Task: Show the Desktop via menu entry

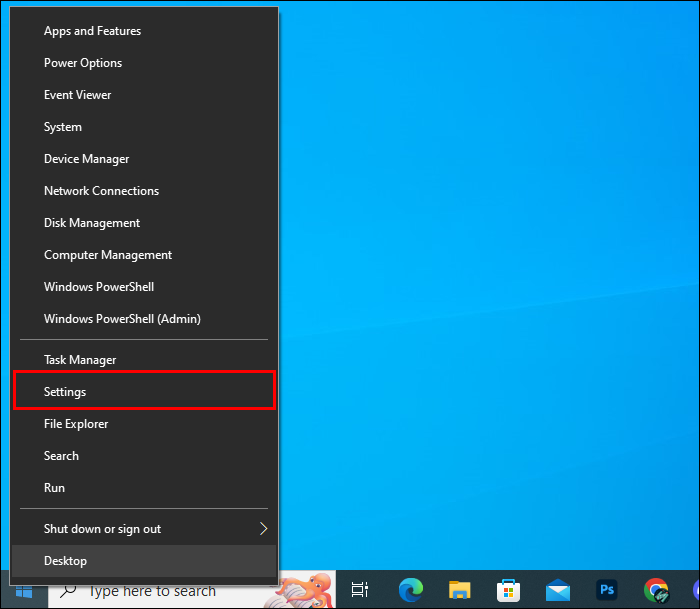Action: (x=66, y=561)
